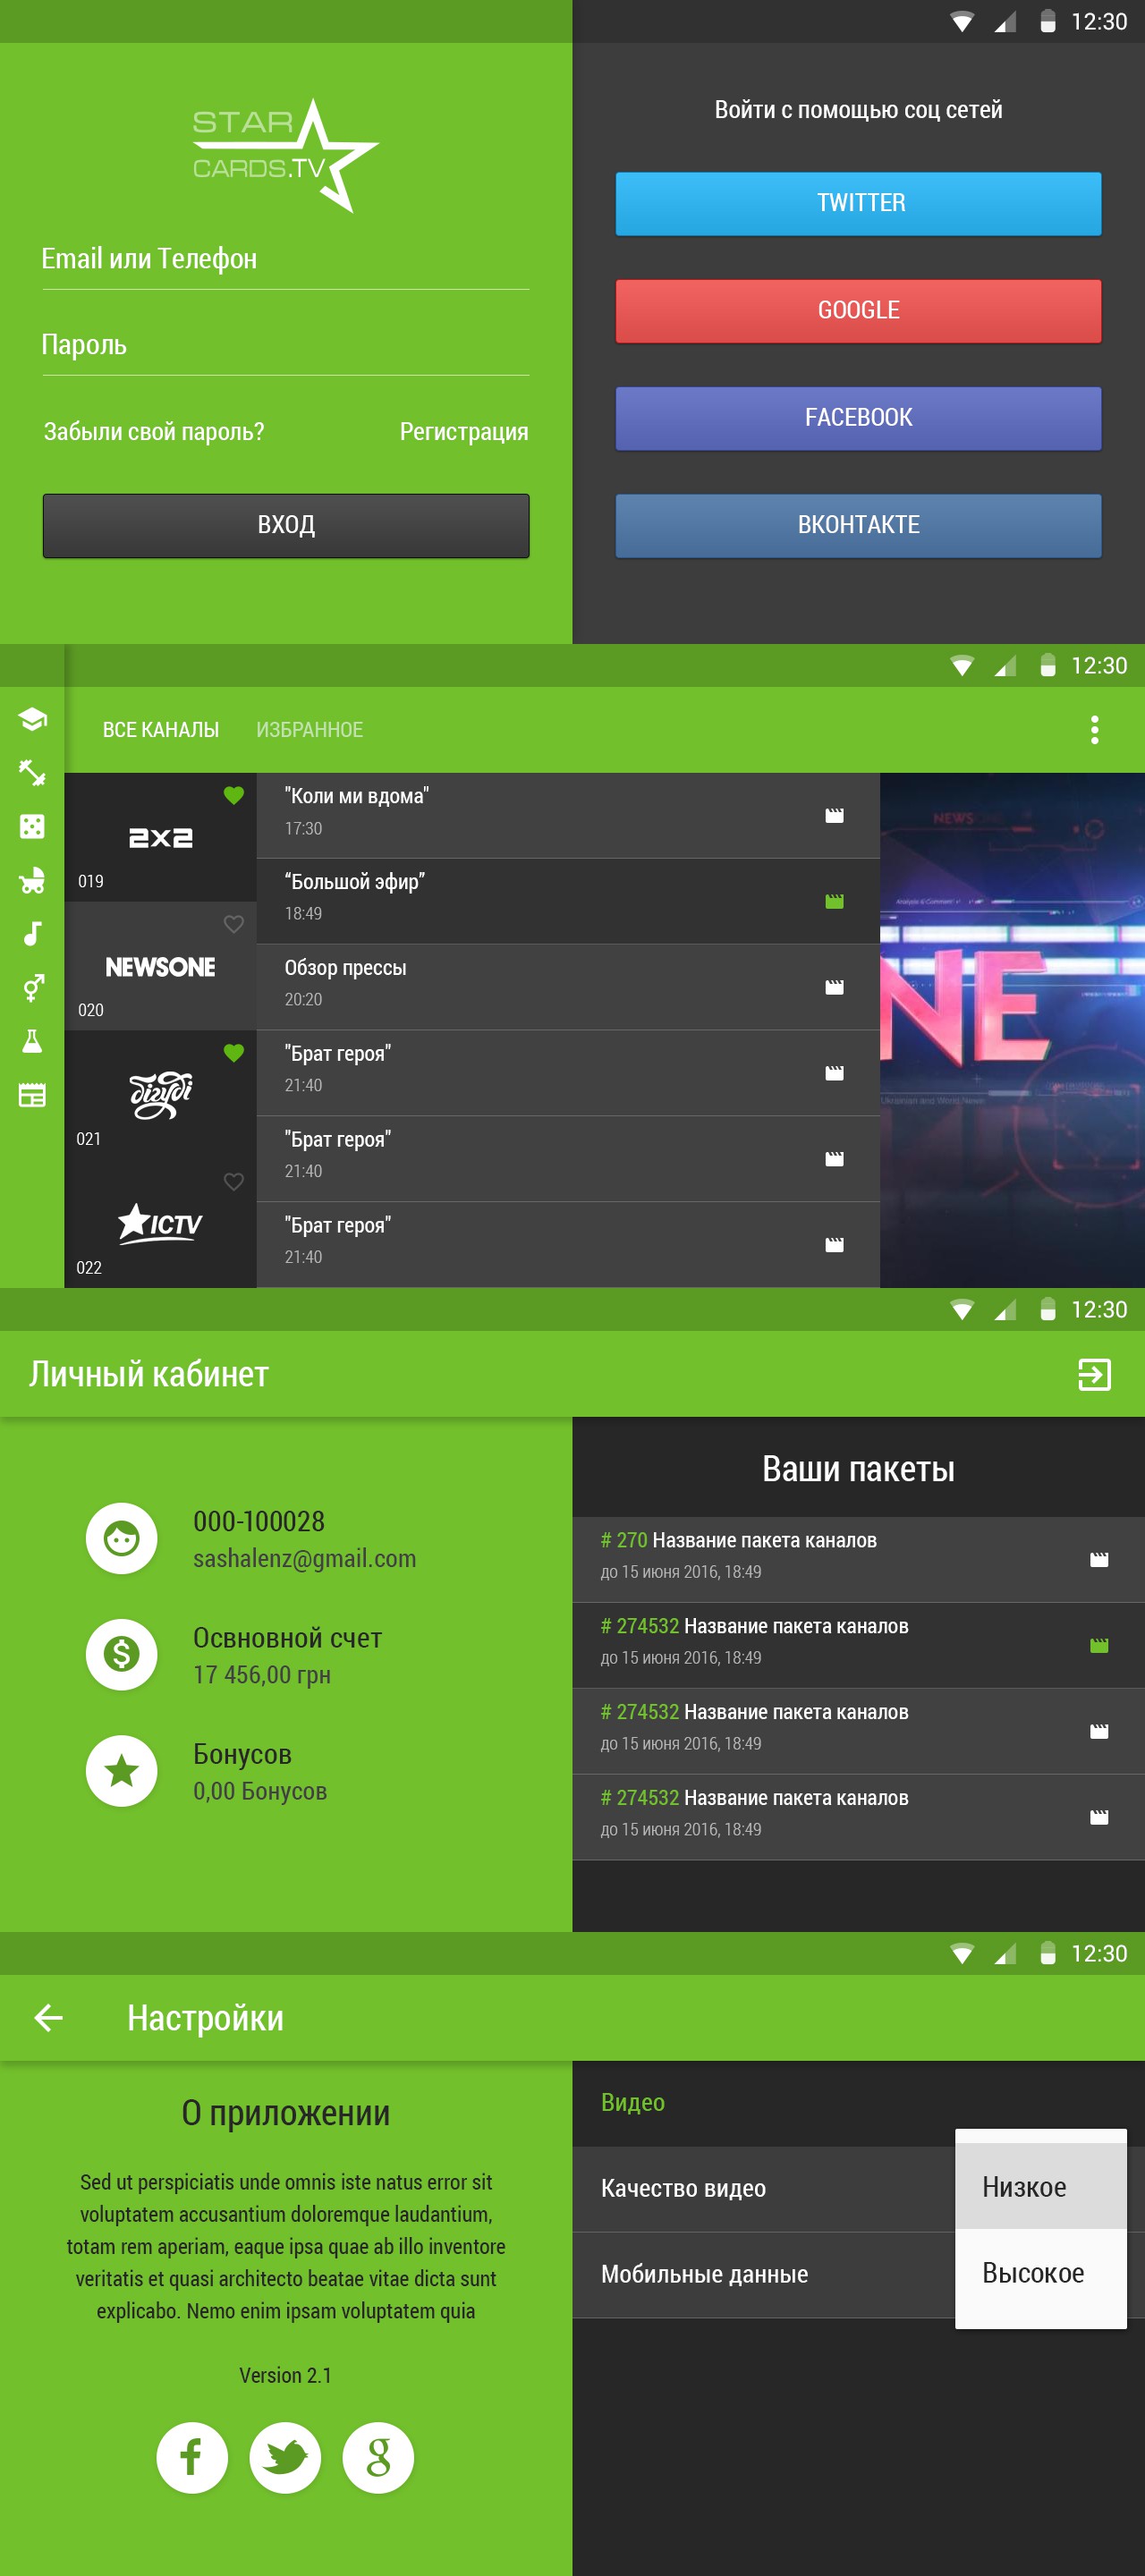Sign in with the ВКОНТАКТЕ button
Viewport: 1145px width, 2576px height.
pos(858,525)
